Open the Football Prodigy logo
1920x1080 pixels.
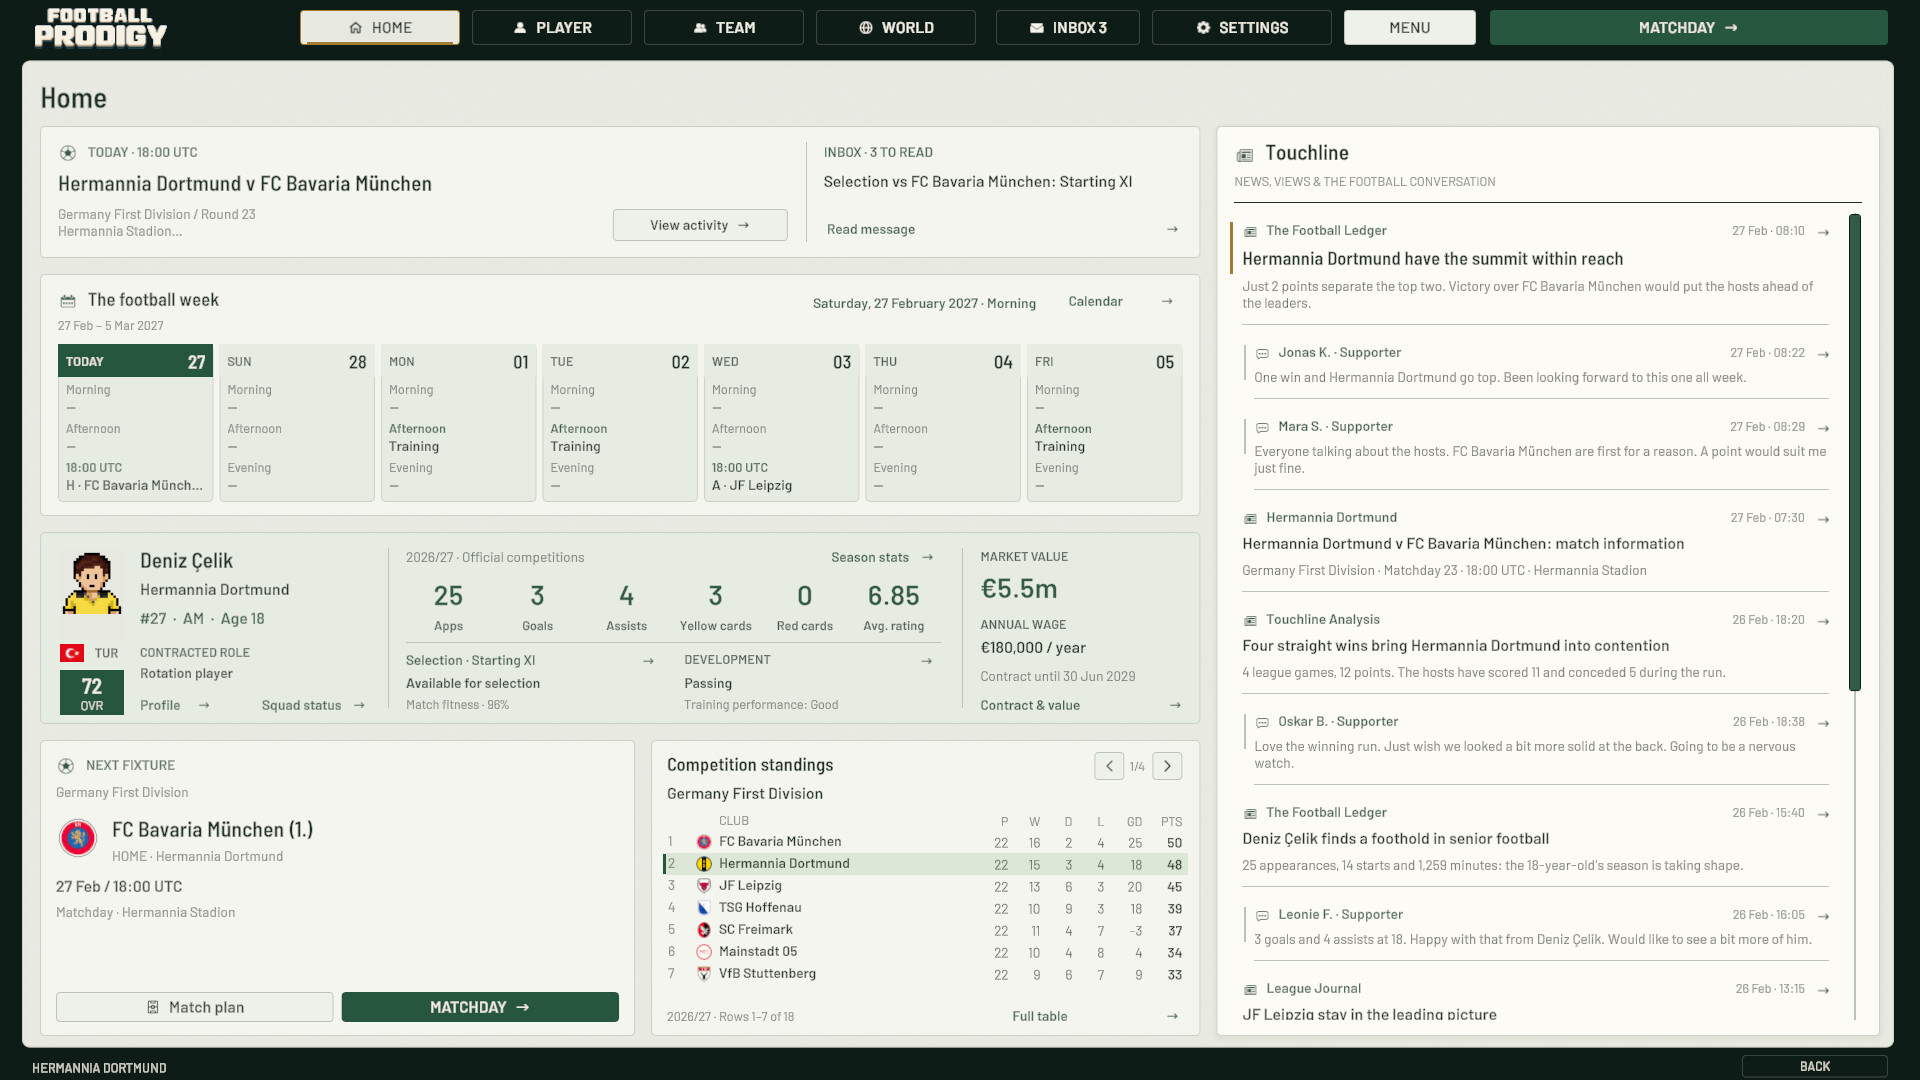point(100,28)
